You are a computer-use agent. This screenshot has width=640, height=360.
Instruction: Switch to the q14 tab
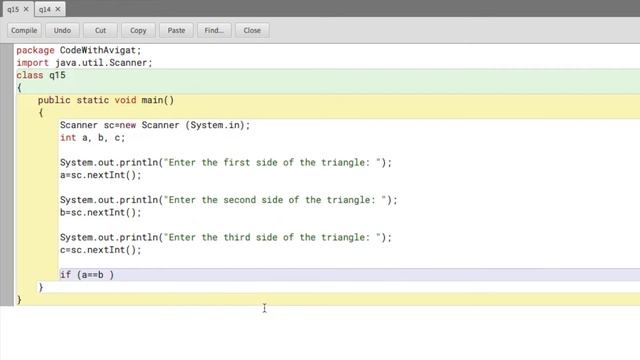(x=45, y=9)
